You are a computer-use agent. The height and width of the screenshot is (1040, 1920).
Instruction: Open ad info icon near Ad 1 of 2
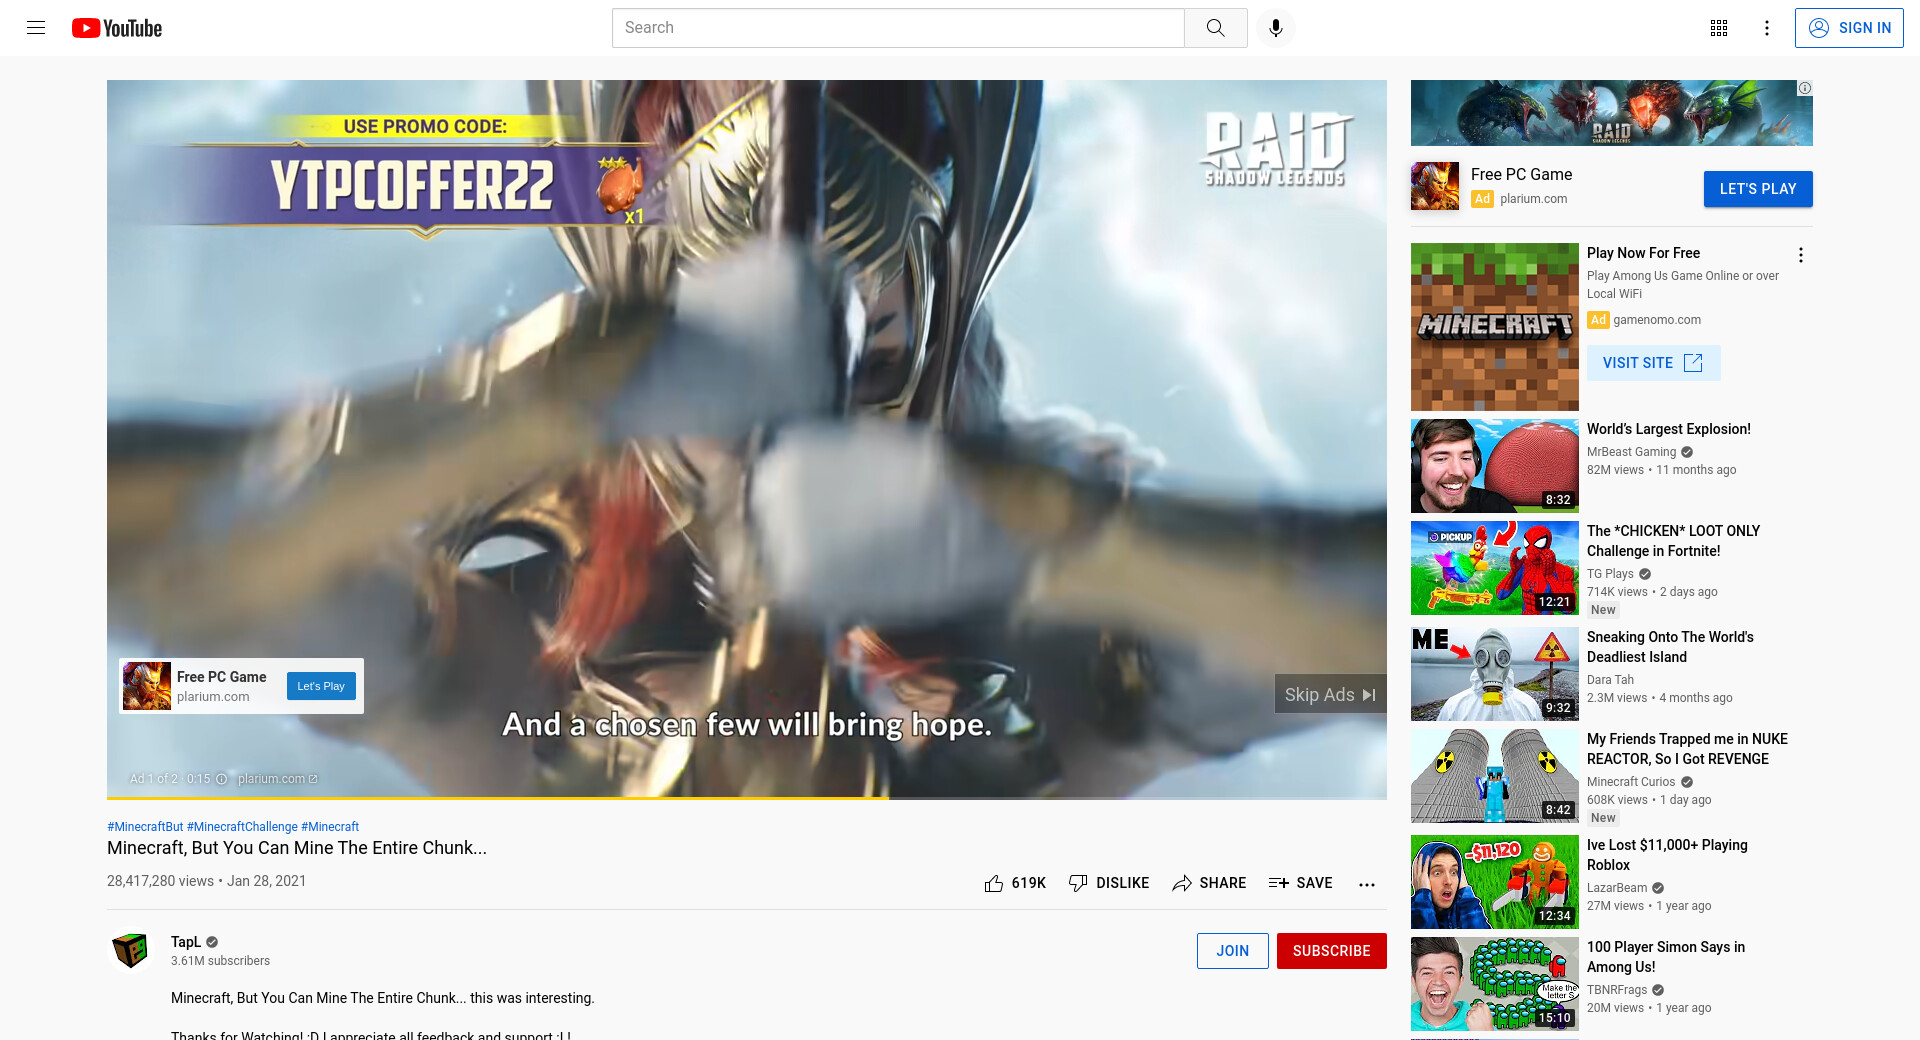pos(222,779)
